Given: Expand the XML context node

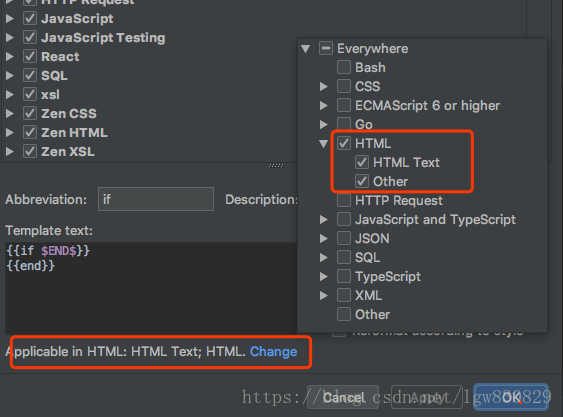Looking at the screenshot, I should click(324, 295).
